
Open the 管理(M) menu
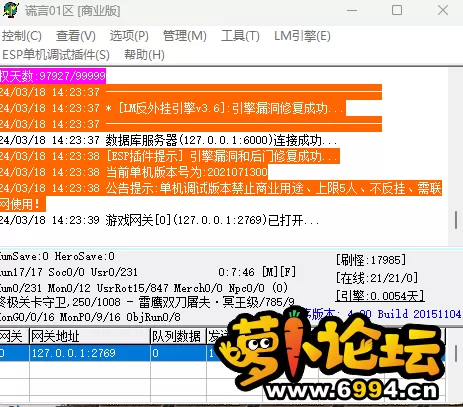(x=184, y=36)
